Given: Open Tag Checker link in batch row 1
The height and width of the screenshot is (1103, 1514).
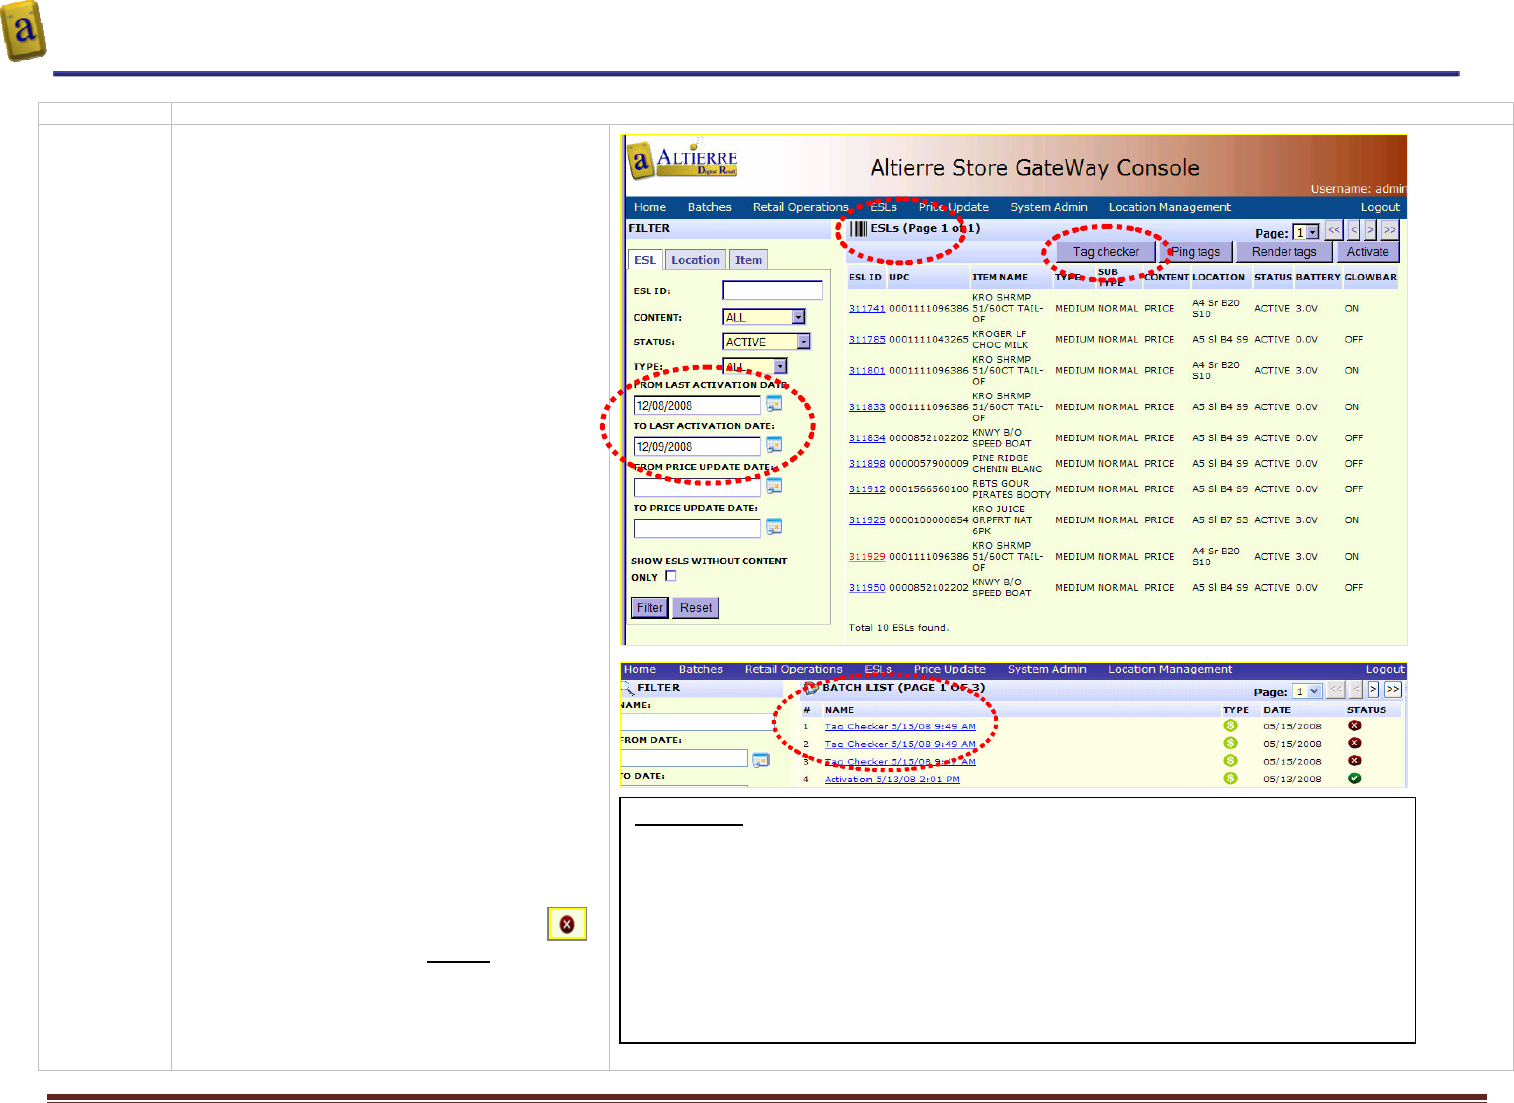Looking at the screenshot, I should coord(900,727).
